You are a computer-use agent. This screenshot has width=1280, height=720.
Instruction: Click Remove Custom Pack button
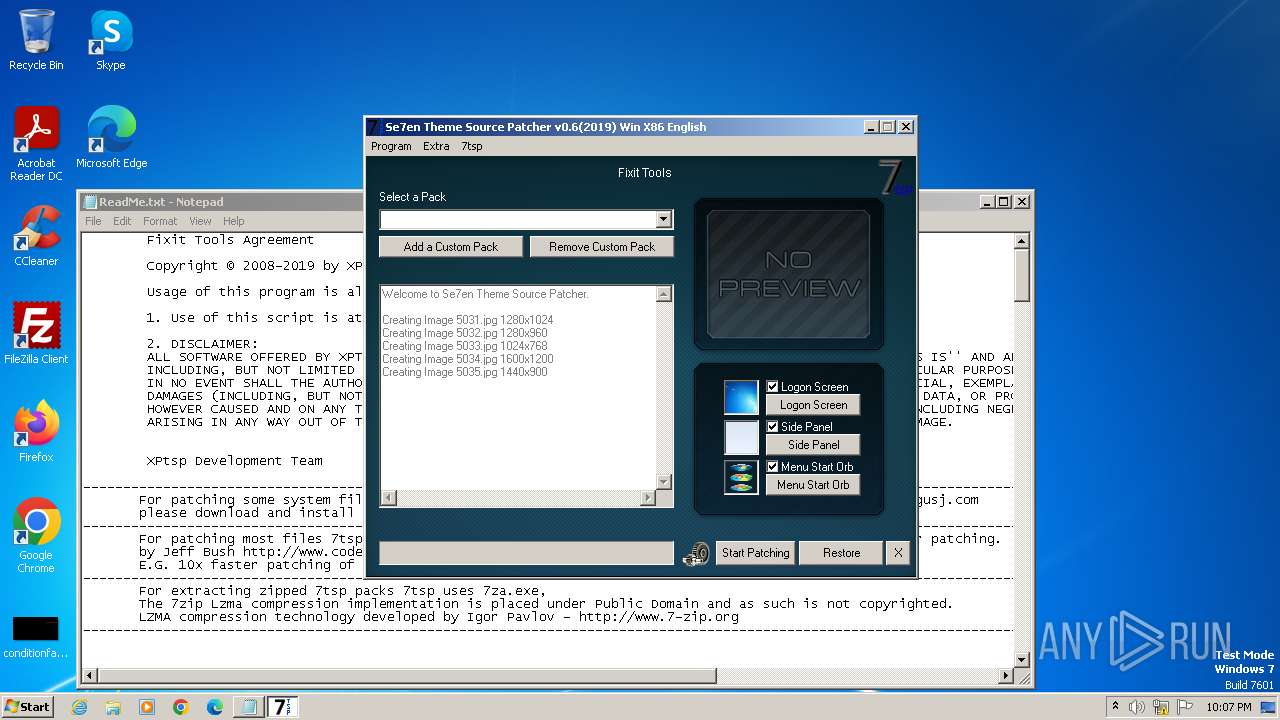click(602, 247)
